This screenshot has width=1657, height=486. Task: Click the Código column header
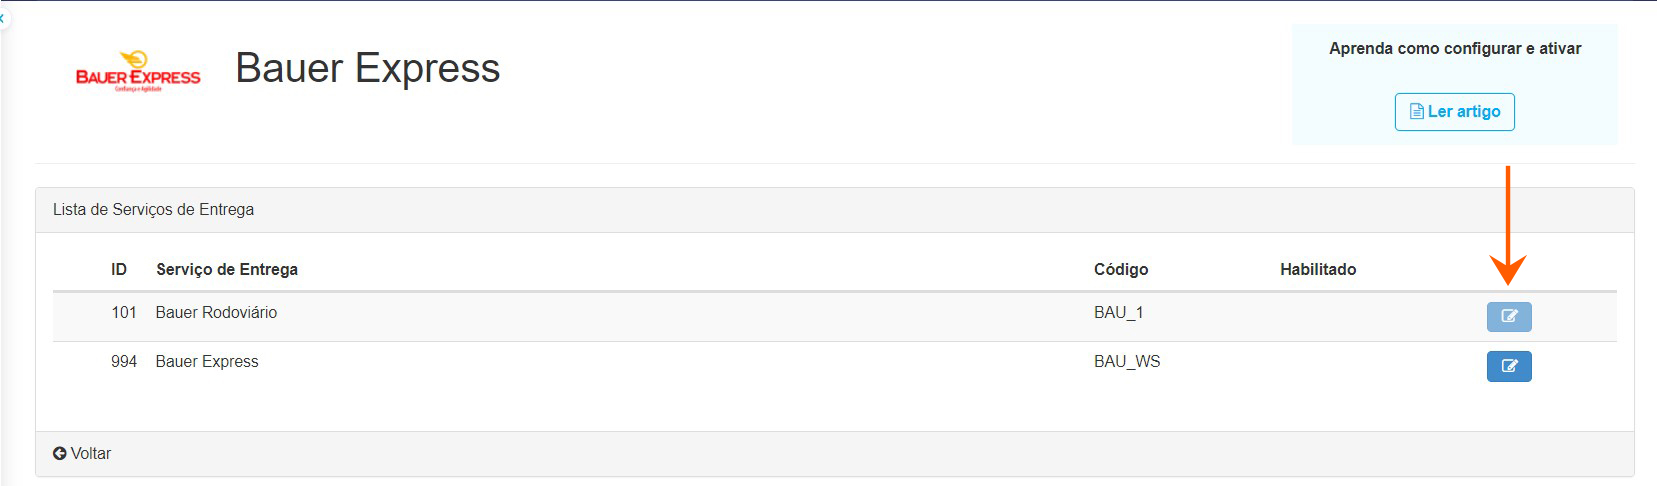[1121, 269]
